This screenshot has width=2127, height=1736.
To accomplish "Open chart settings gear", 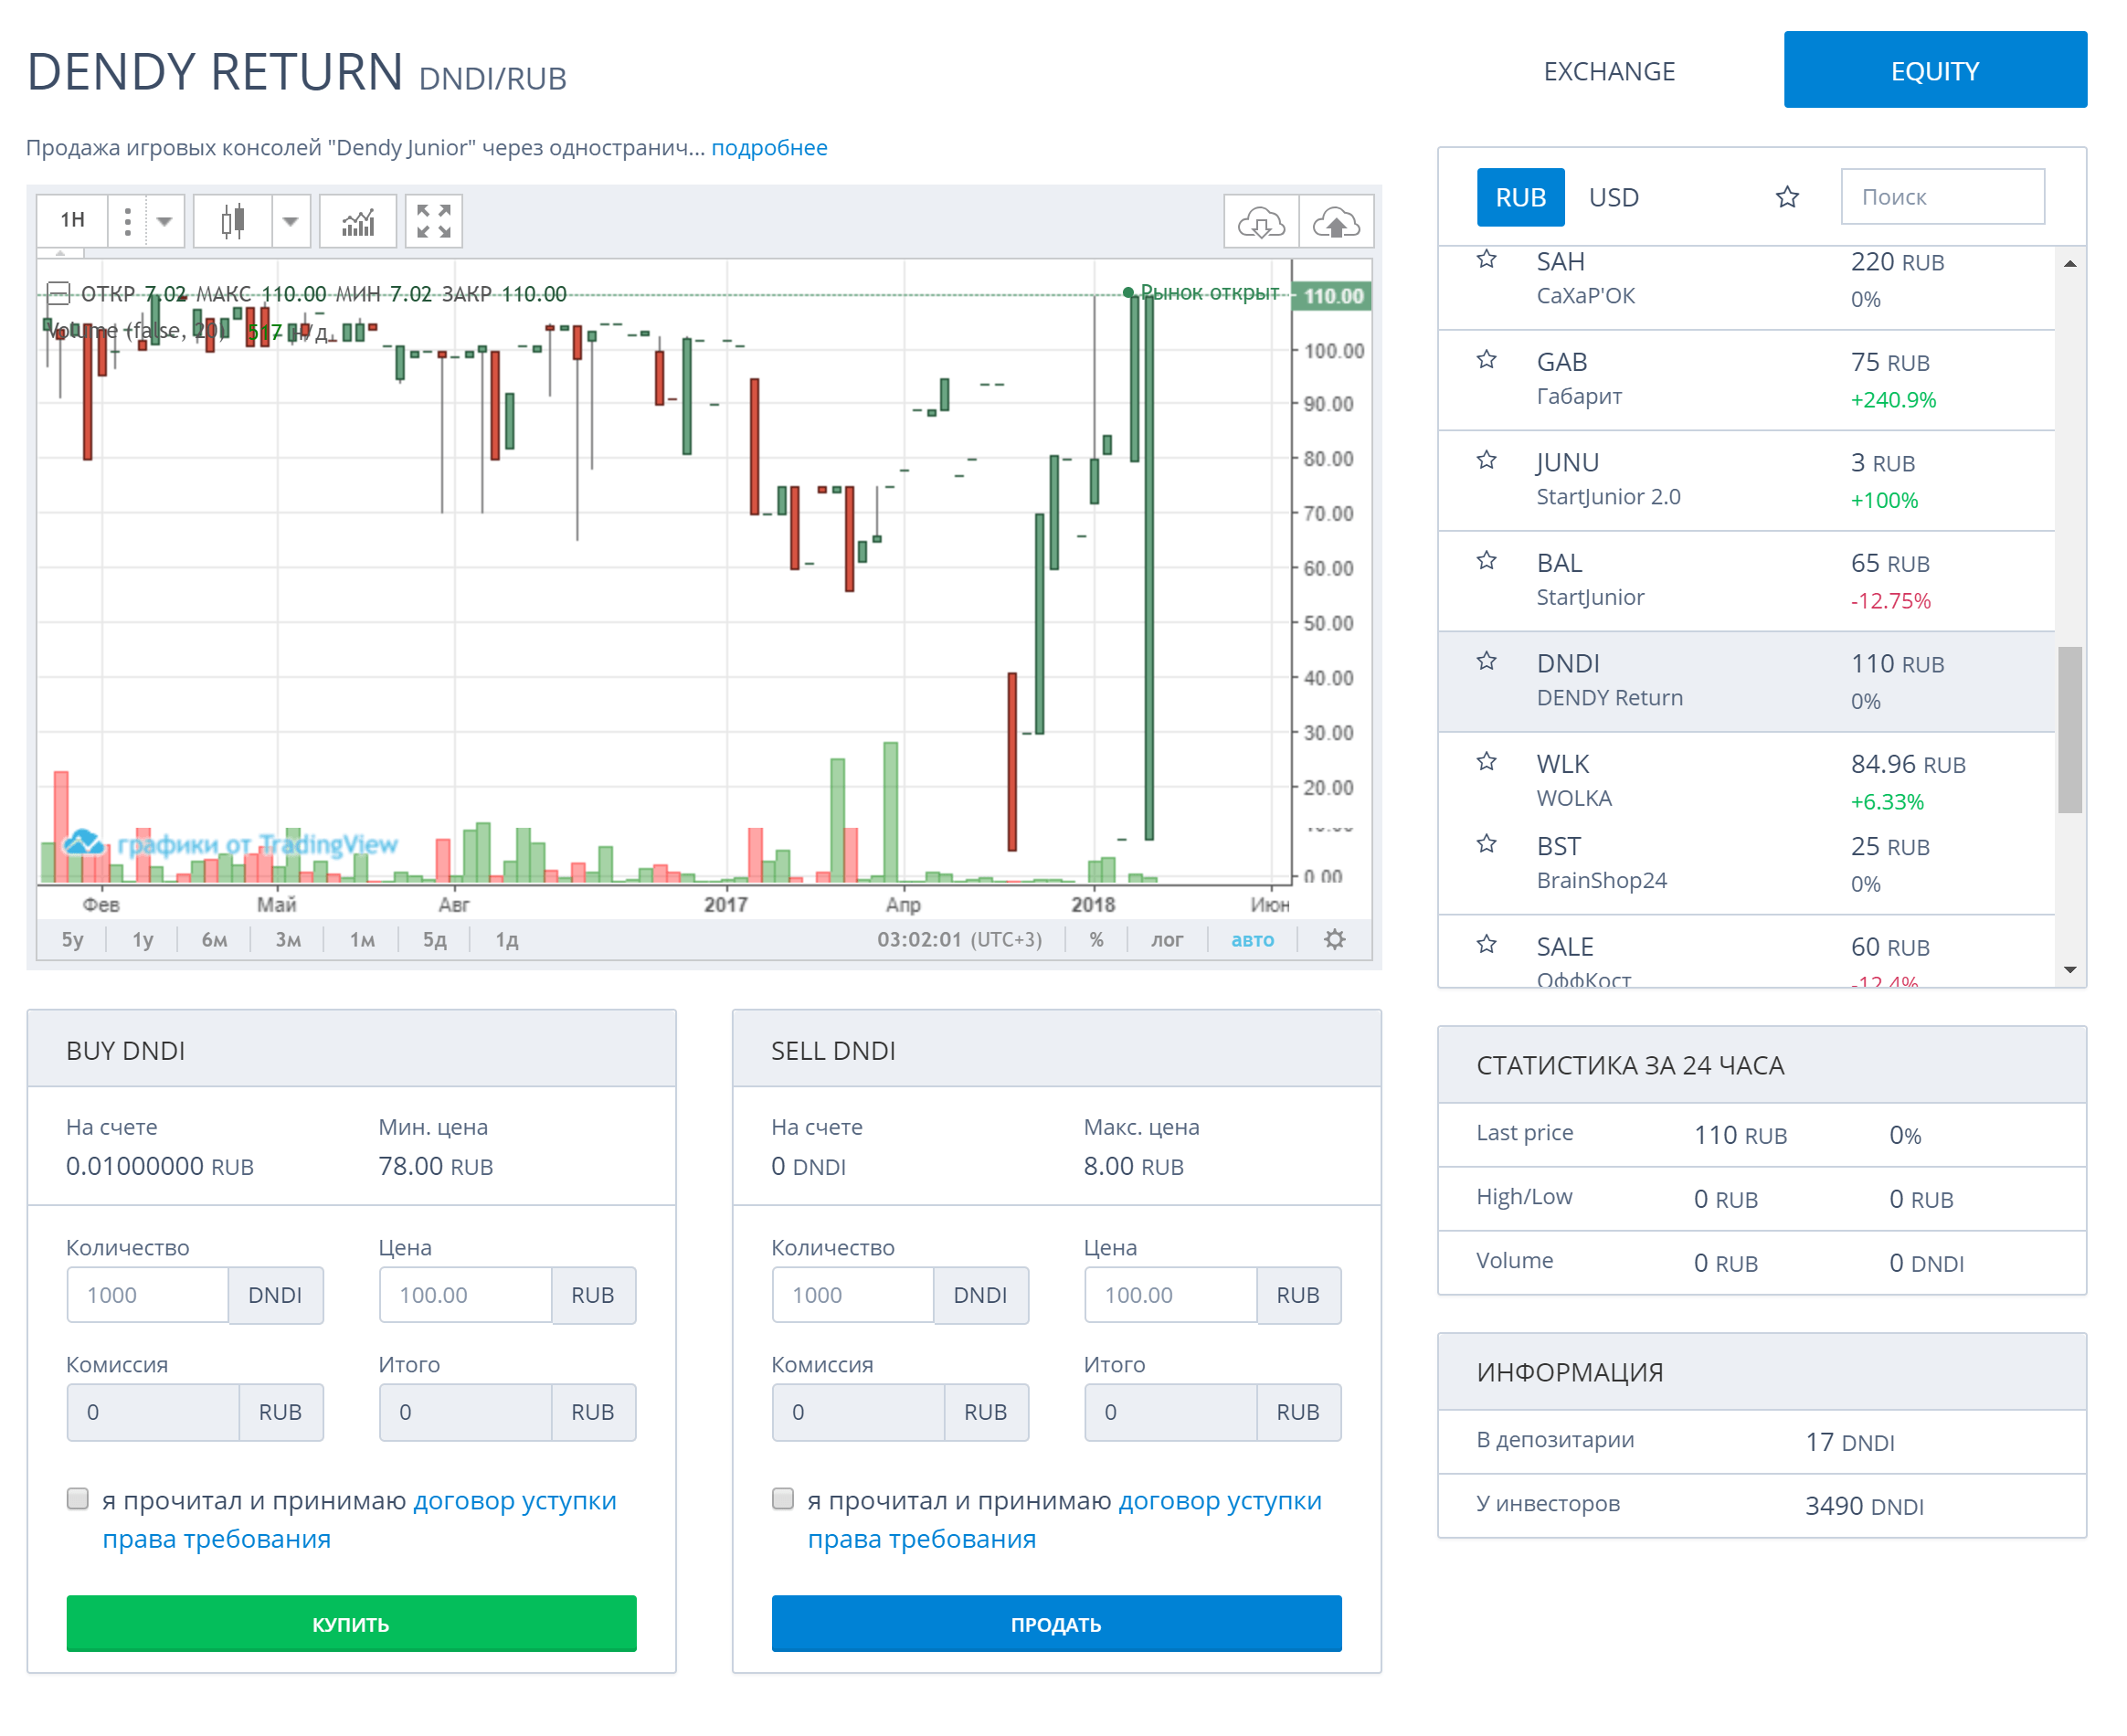I will pos(1336,940).
